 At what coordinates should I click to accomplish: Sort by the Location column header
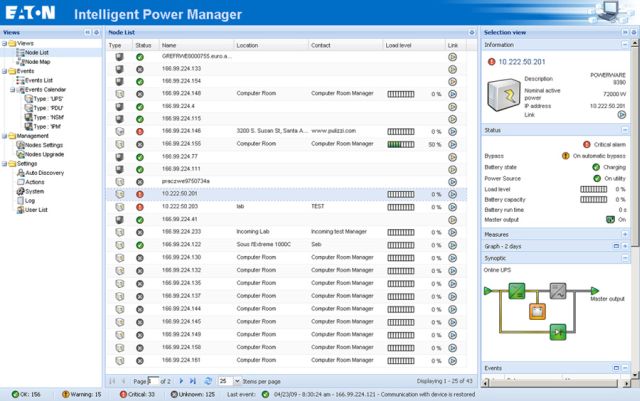tap(250, 45)
